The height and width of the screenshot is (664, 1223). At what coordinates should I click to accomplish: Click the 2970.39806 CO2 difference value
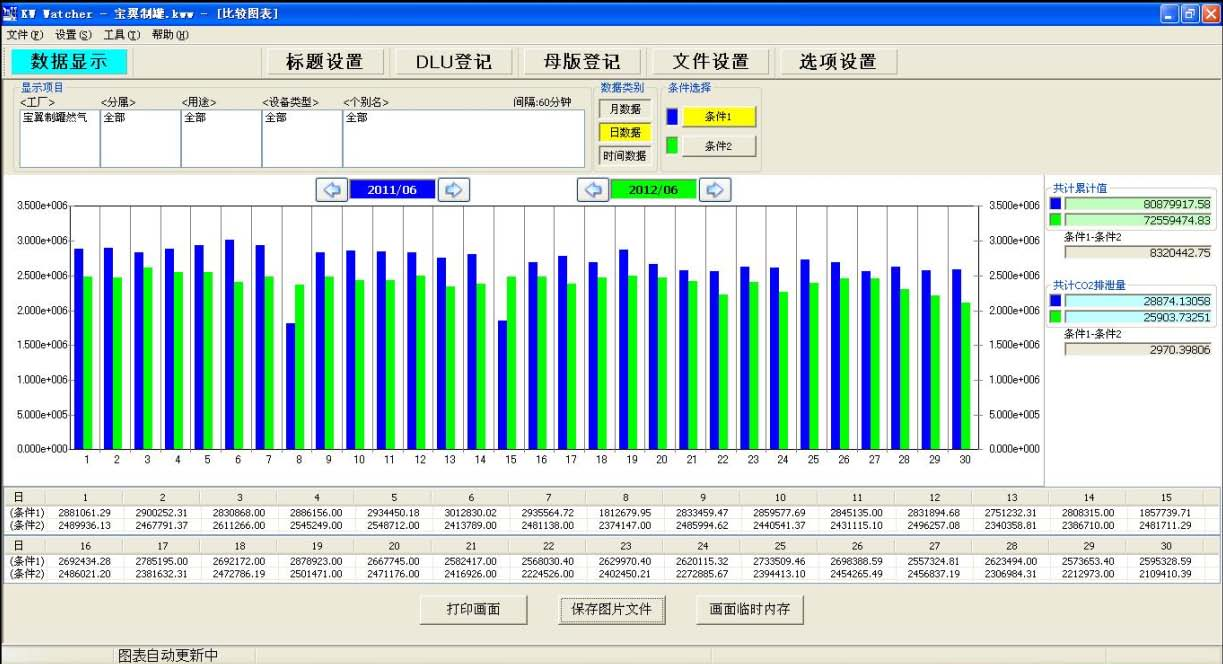click(x=1139, y=350)
